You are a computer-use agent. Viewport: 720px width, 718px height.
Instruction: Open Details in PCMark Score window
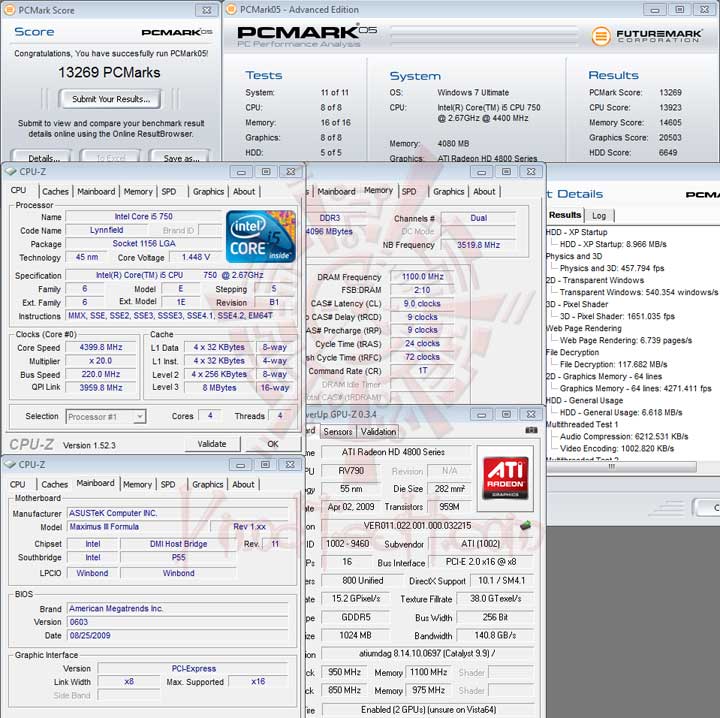pyautogui.click(x=42, y=157)
